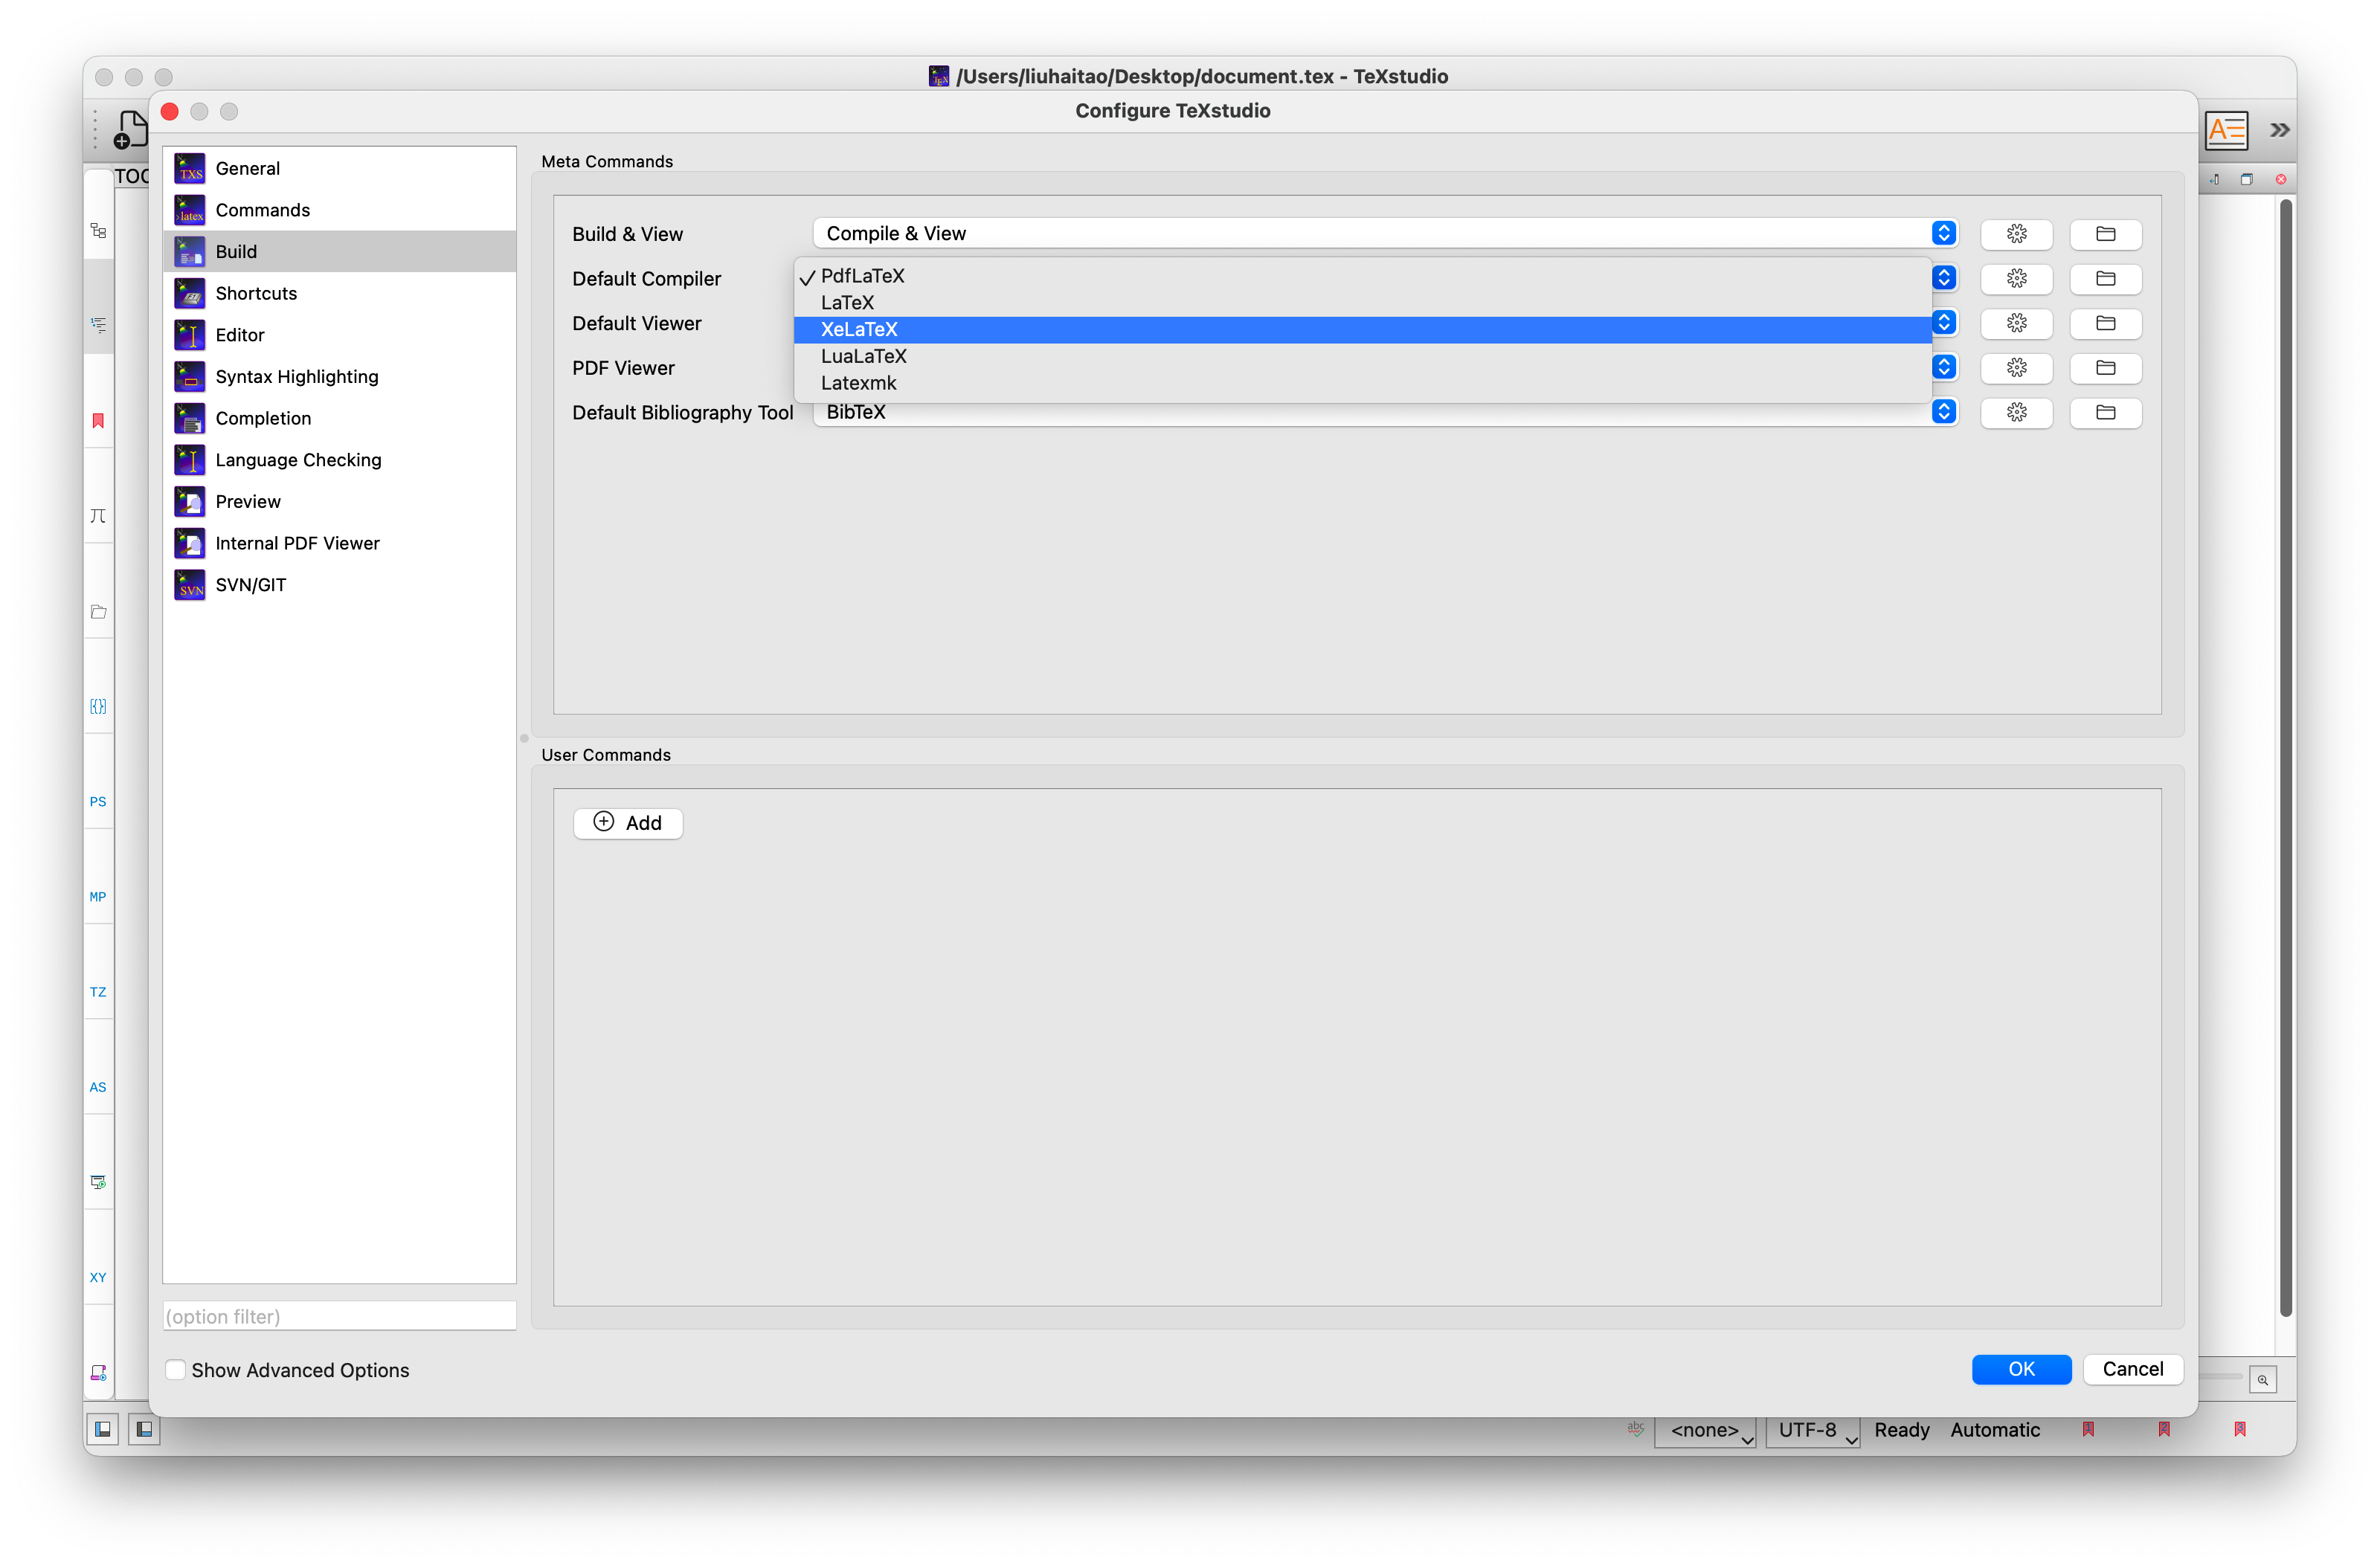Click the first status bar bookmark icon
The image size is (2380, 1566).
click(2088, 1430)
